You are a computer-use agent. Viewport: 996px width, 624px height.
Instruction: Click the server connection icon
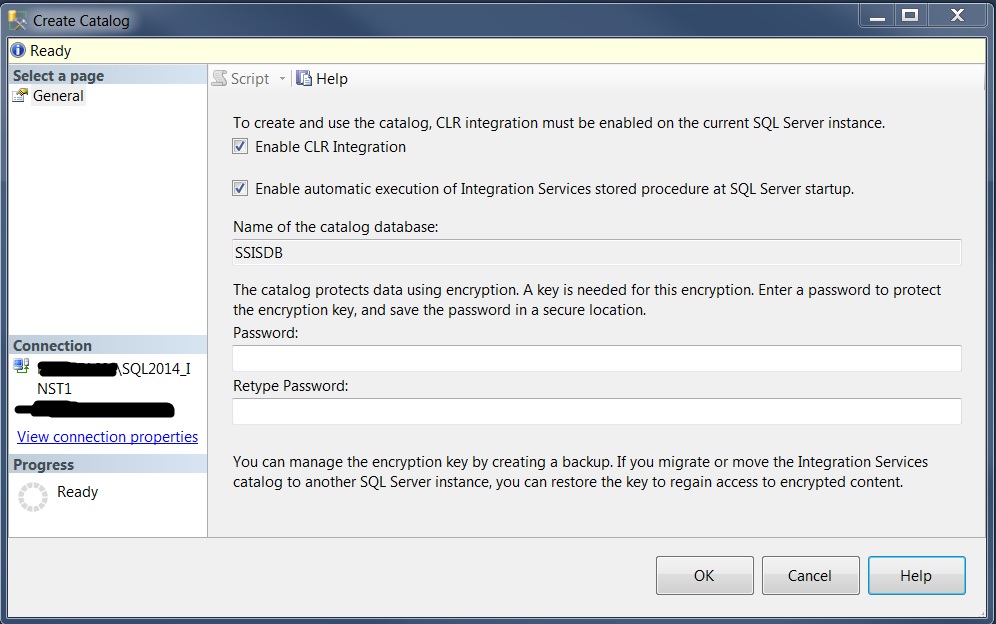pyautogui.click(x=22, y=368)
